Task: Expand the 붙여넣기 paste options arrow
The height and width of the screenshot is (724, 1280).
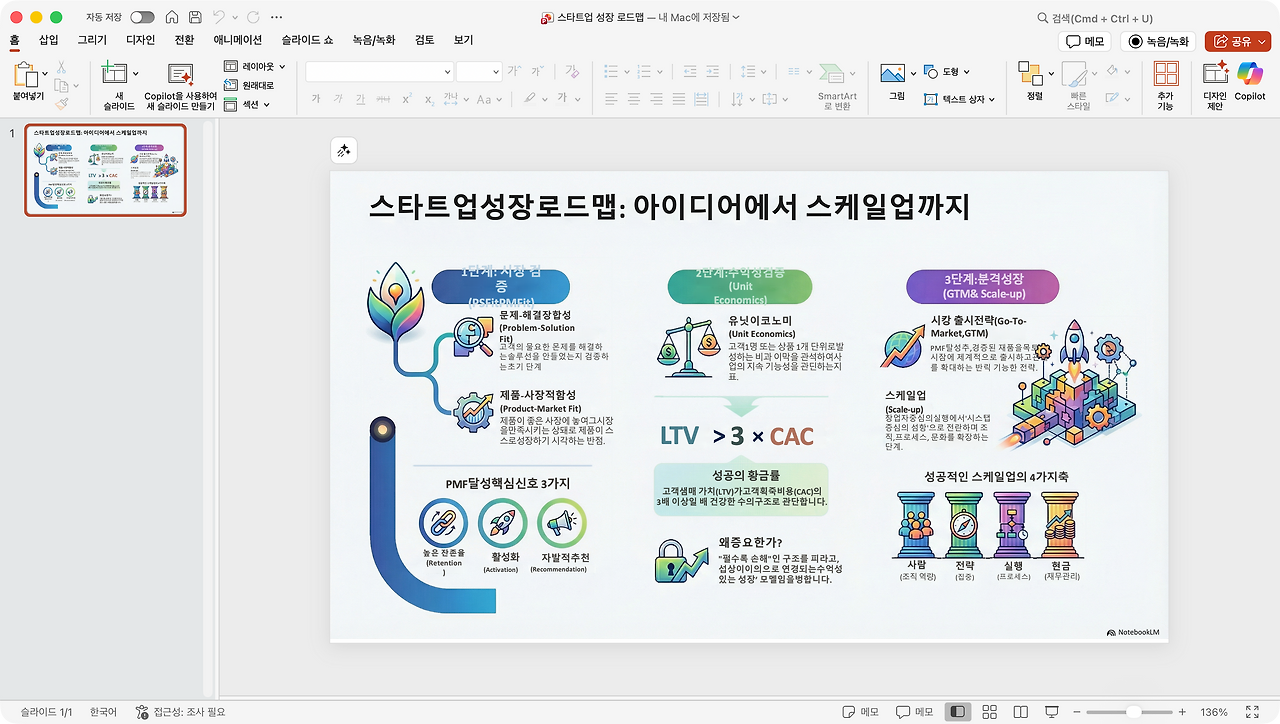Action: coord(45,74)
